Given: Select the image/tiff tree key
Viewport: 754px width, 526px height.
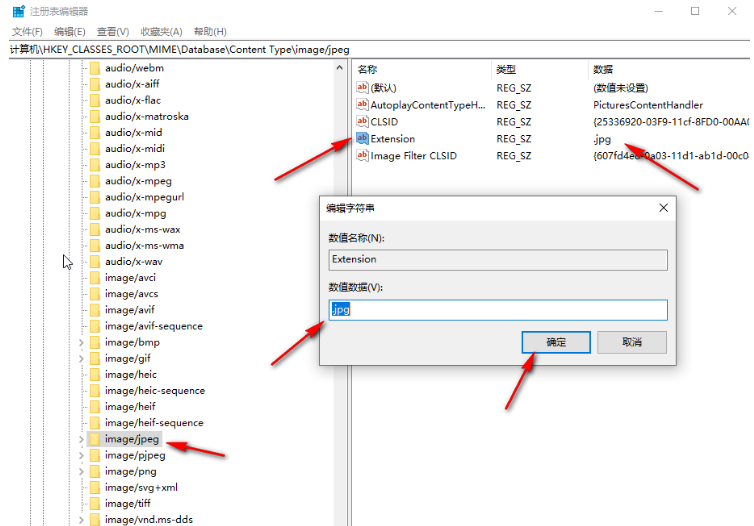Looking at the screenshot, I should pyautogui.click(x=128, y=503).
